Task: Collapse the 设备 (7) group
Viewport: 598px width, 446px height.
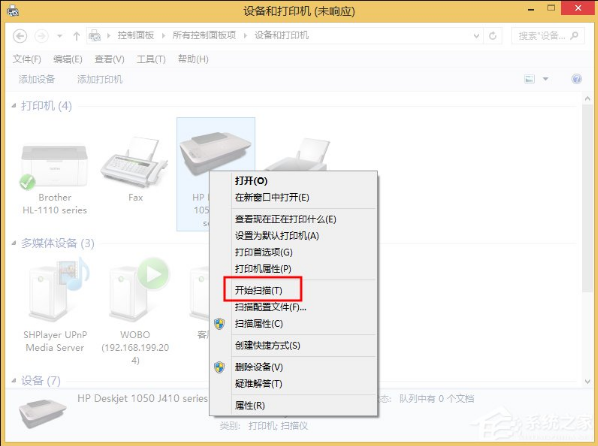Action: click(14, 380)
